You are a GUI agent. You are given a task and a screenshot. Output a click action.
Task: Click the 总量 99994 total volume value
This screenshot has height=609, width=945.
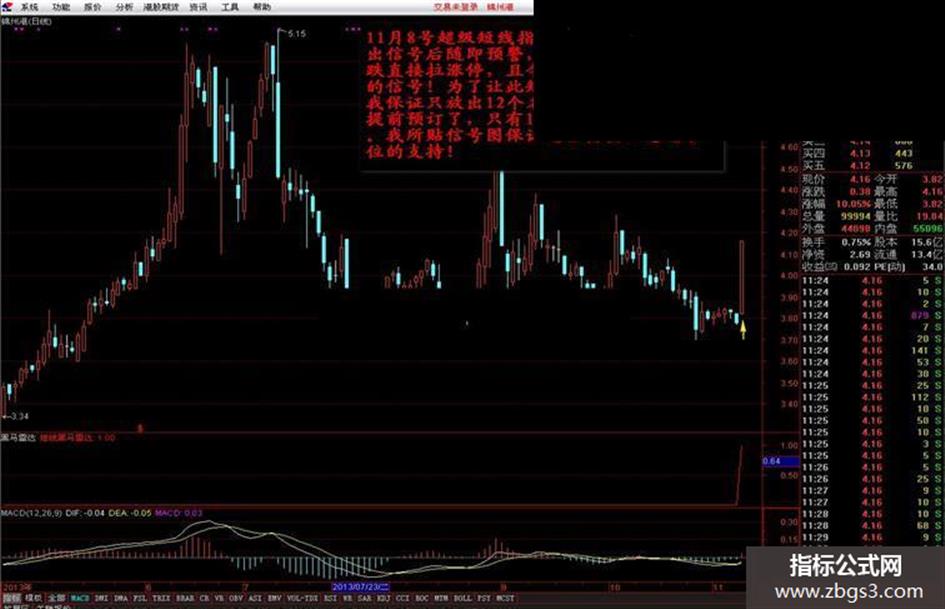tap(856, 216)
